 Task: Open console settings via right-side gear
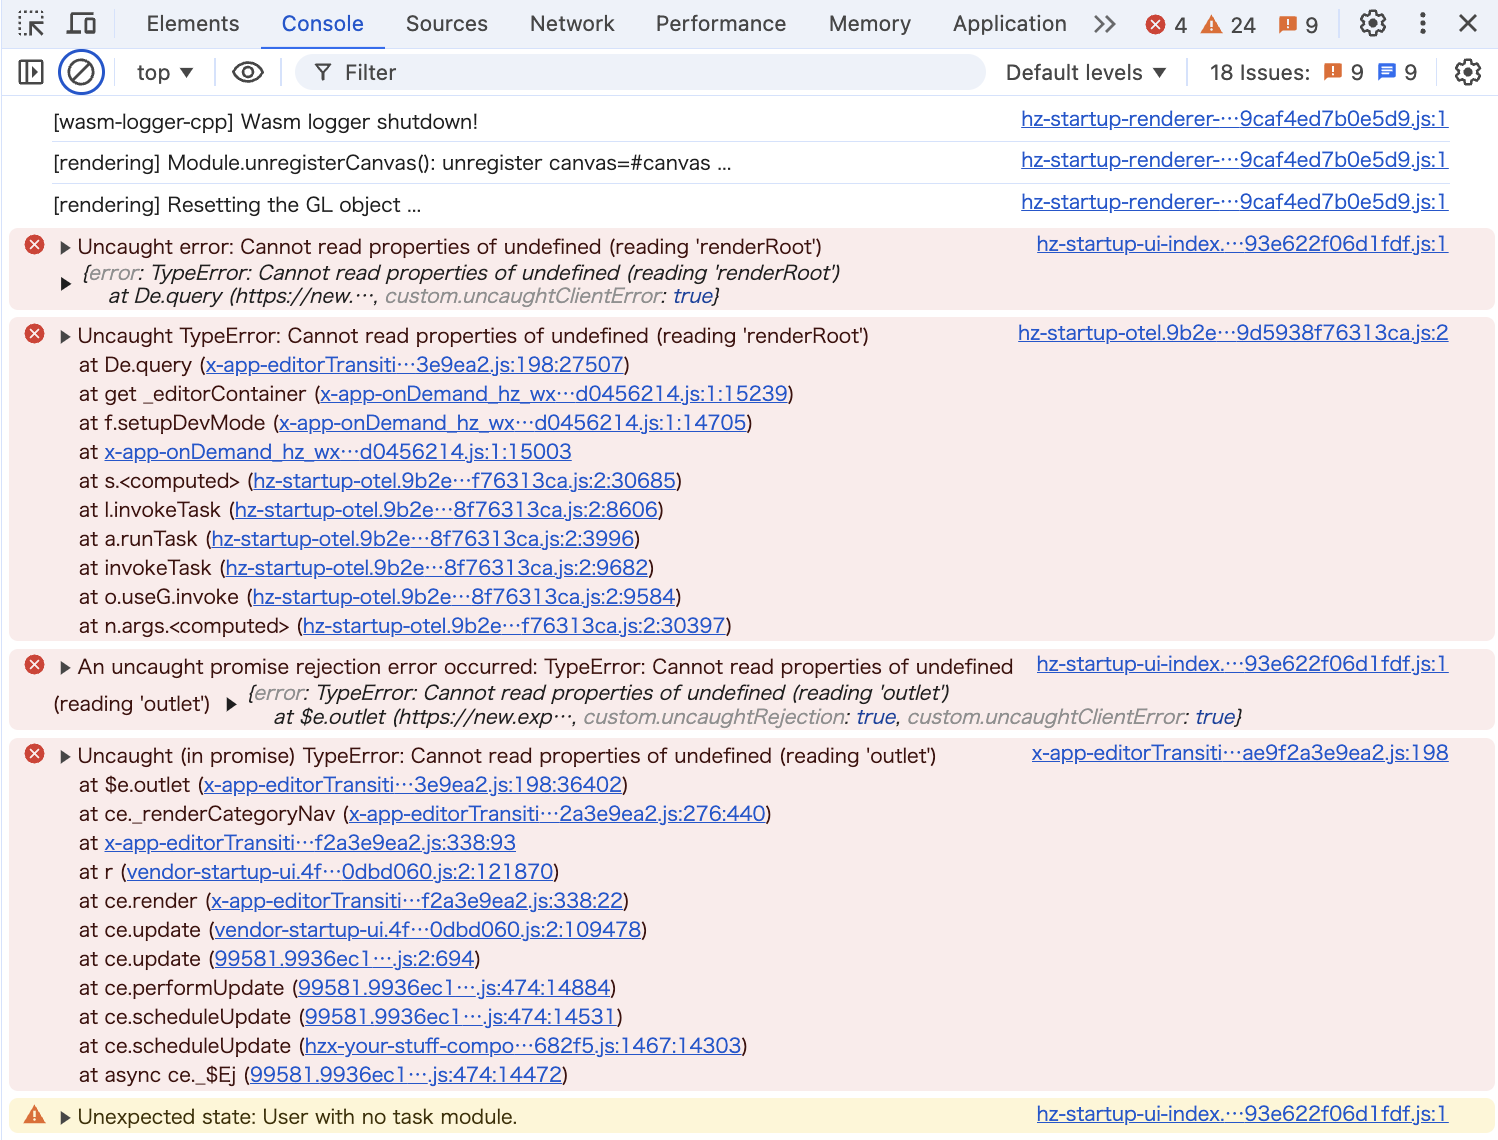(1467, 71)
